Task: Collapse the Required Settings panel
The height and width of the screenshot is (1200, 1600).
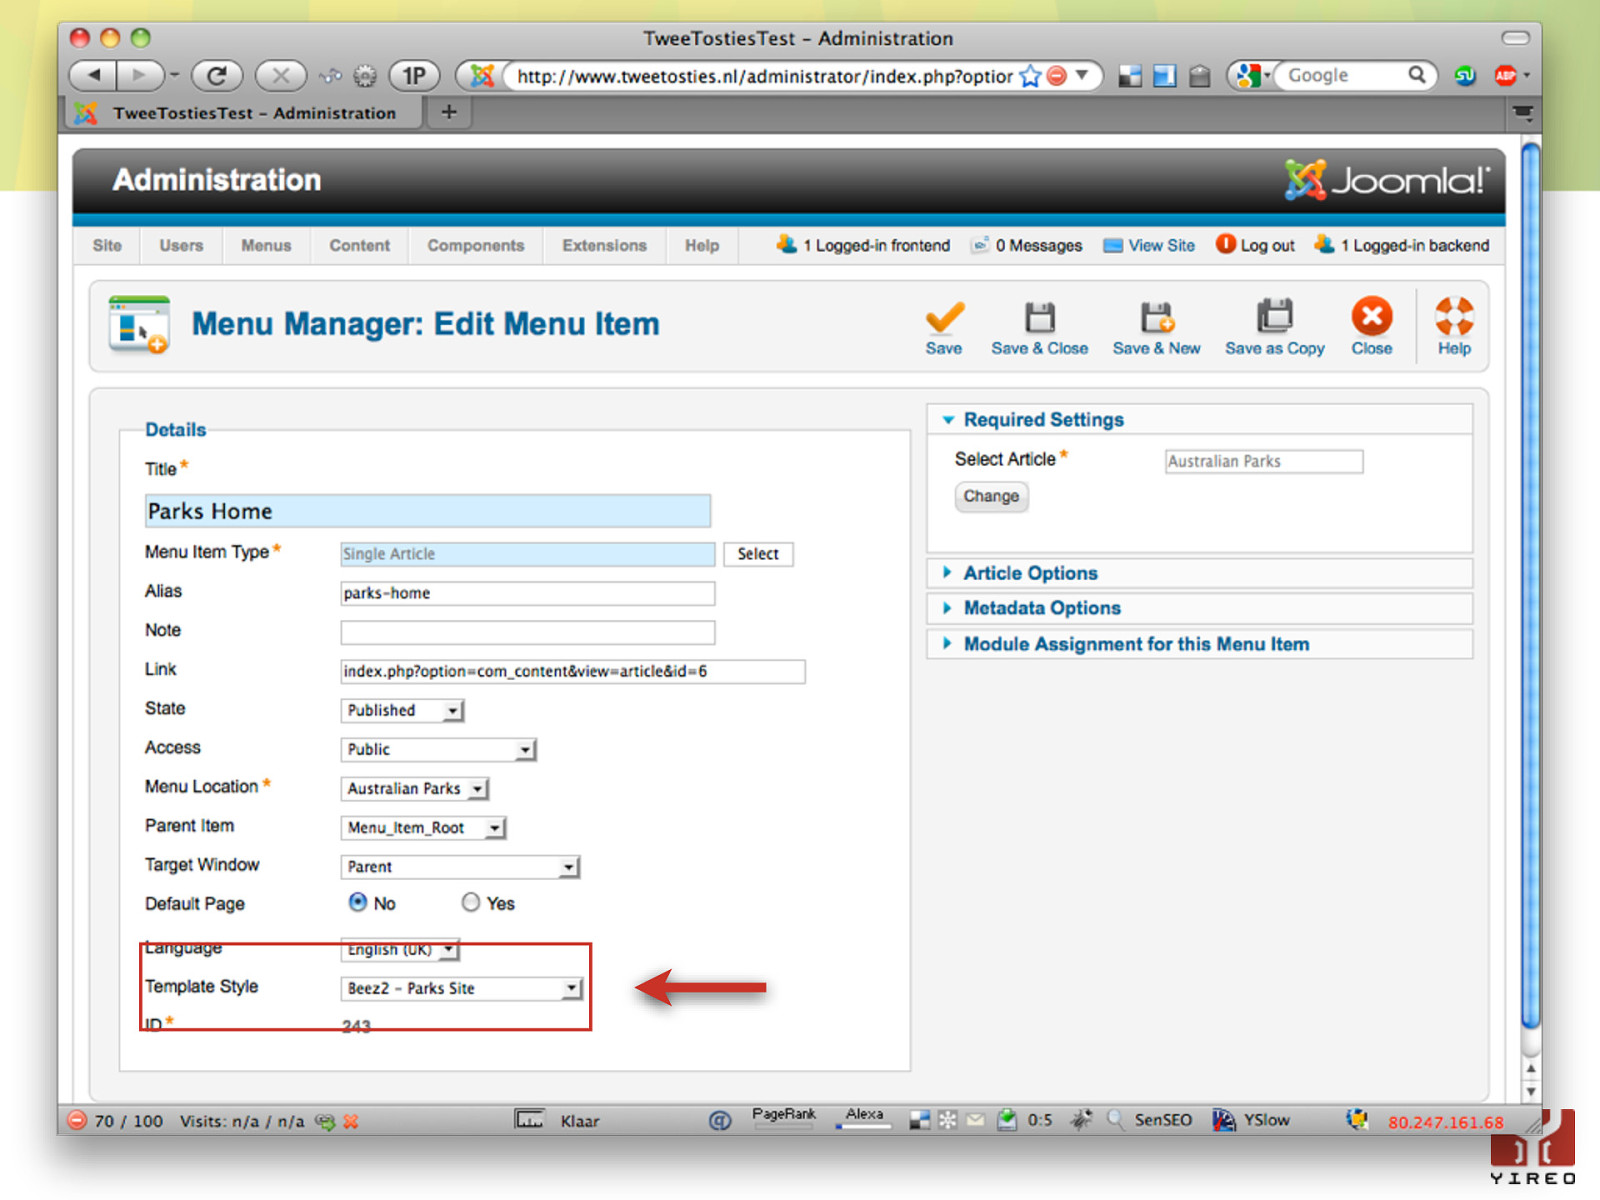Action: point(1200,420)
